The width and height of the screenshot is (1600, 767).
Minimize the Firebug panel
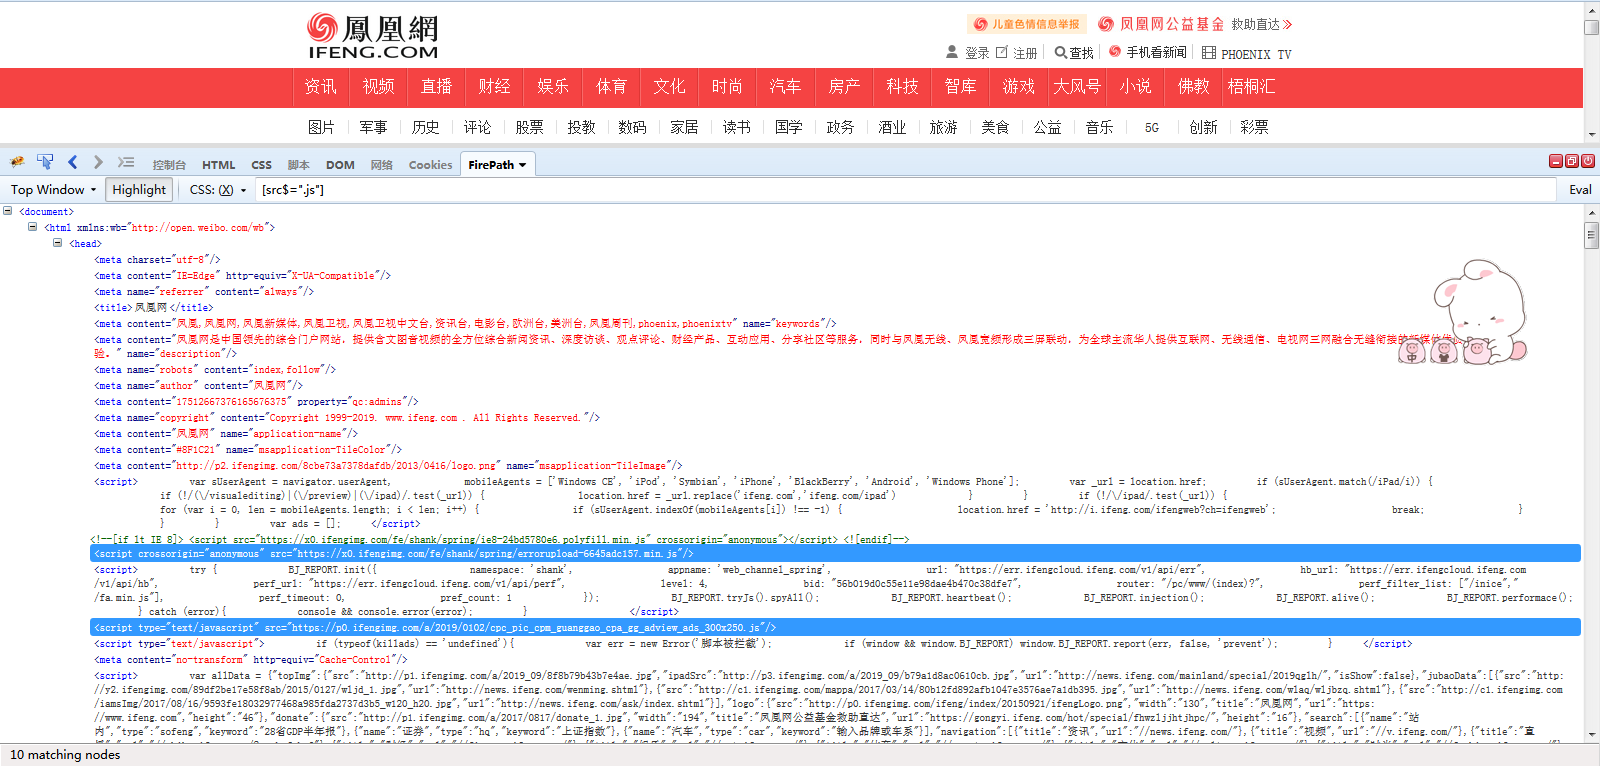(x=1556, y=161)
